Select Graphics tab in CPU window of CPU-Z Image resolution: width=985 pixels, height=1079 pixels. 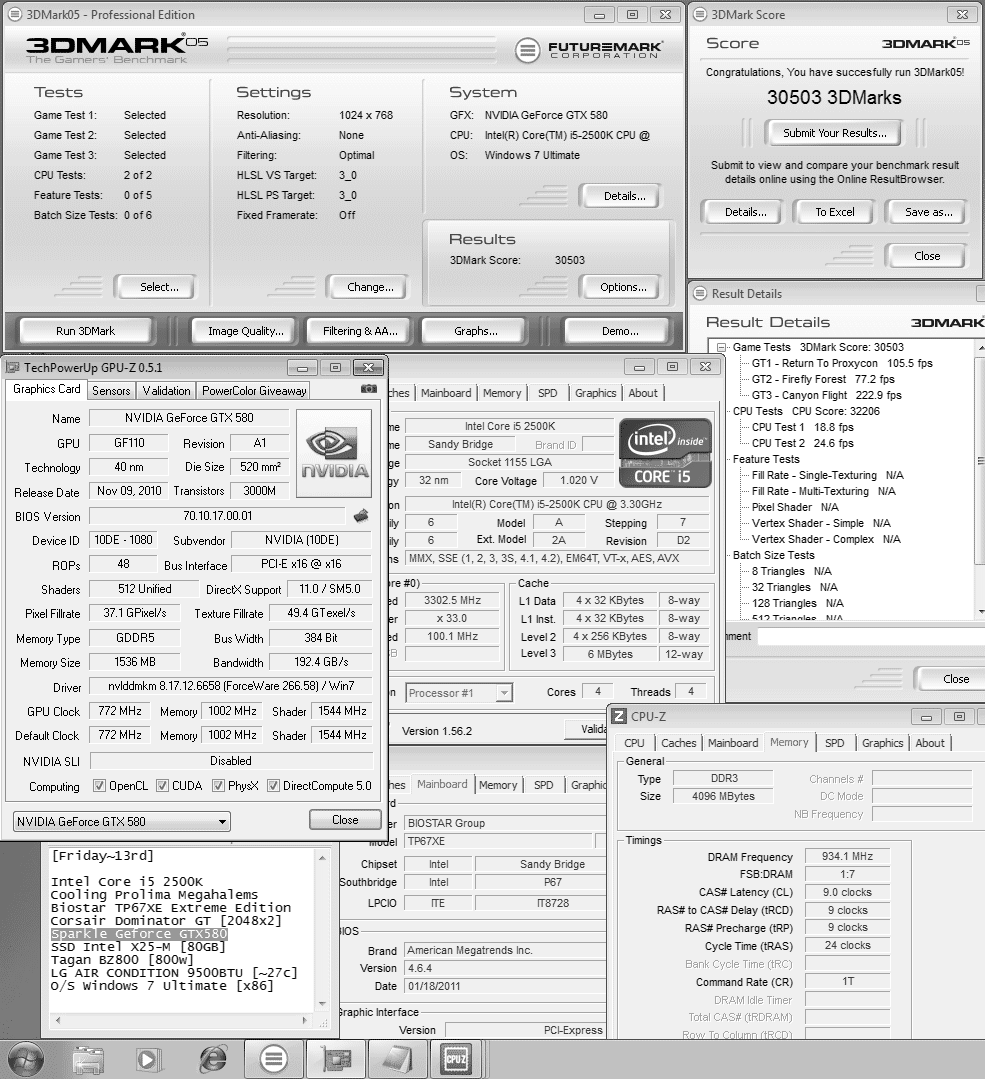pyautogui.click(x=595, y=393)
